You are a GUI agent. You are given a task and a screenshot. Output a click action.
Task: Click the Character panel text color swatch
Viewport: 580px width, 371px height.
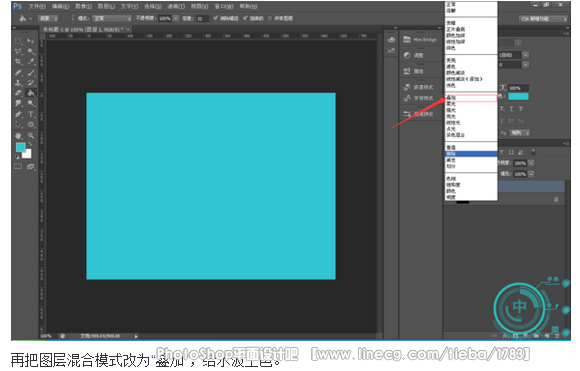coord(518,97)
